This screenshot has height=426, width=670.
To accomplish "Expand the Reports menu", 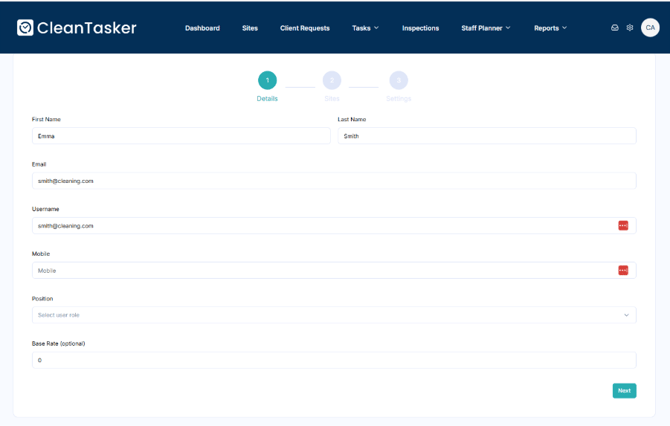I will pyautogui.click(x=550, y=28).
